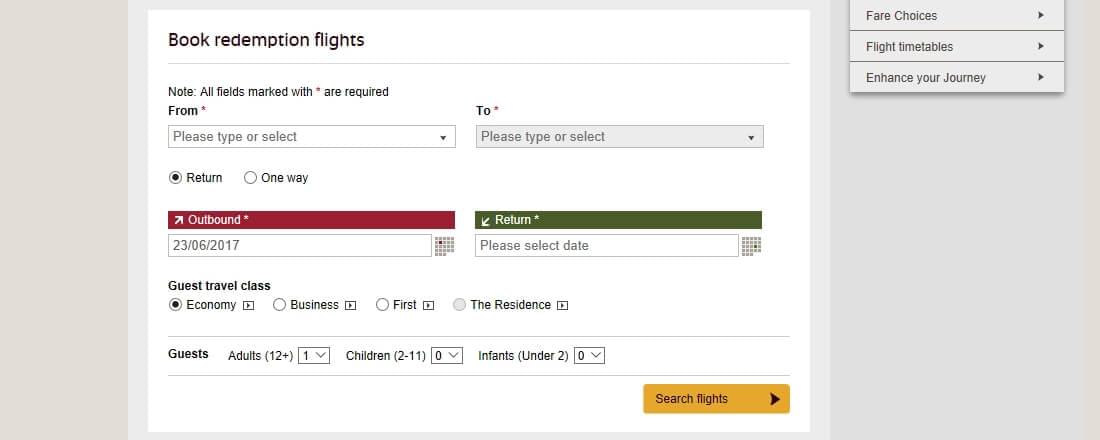Open the Adults (12+) count dropdown

314,356
